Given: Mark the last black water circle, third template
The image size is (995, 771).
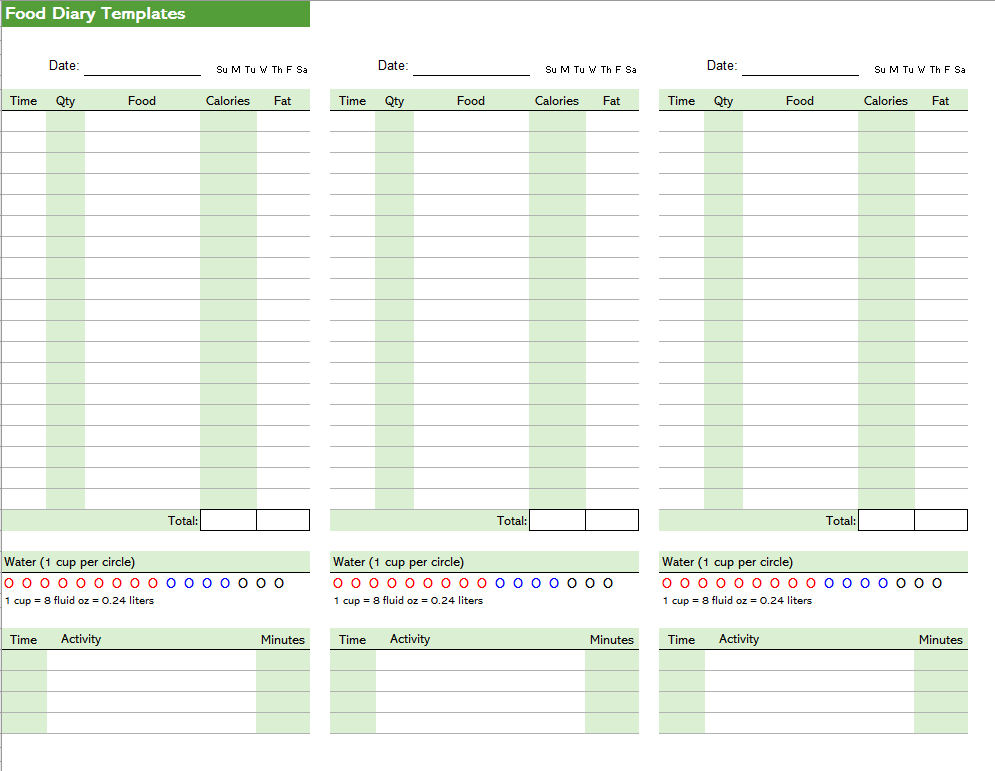Looking at the screenshot, I should [937, 583].
